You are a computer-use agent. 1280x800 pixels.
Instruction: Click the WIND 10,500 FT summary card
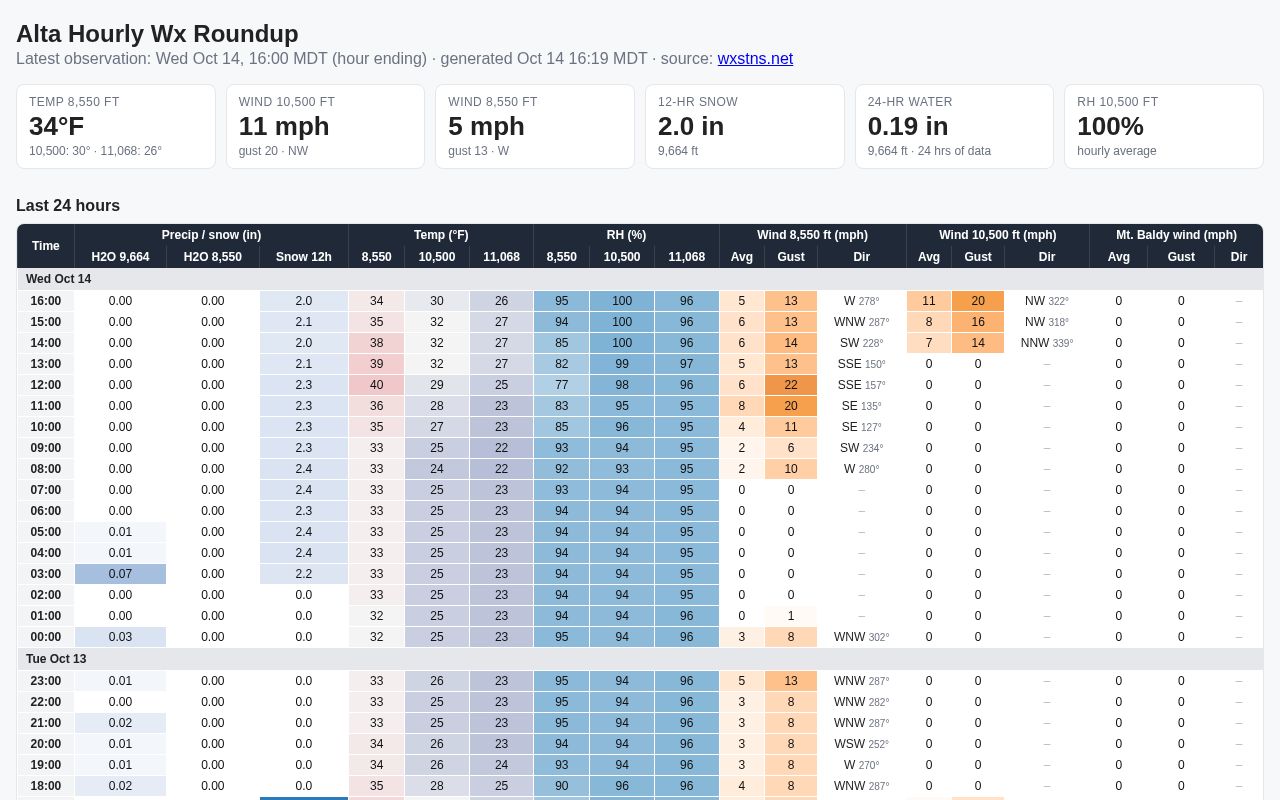(x=325, y=126)
